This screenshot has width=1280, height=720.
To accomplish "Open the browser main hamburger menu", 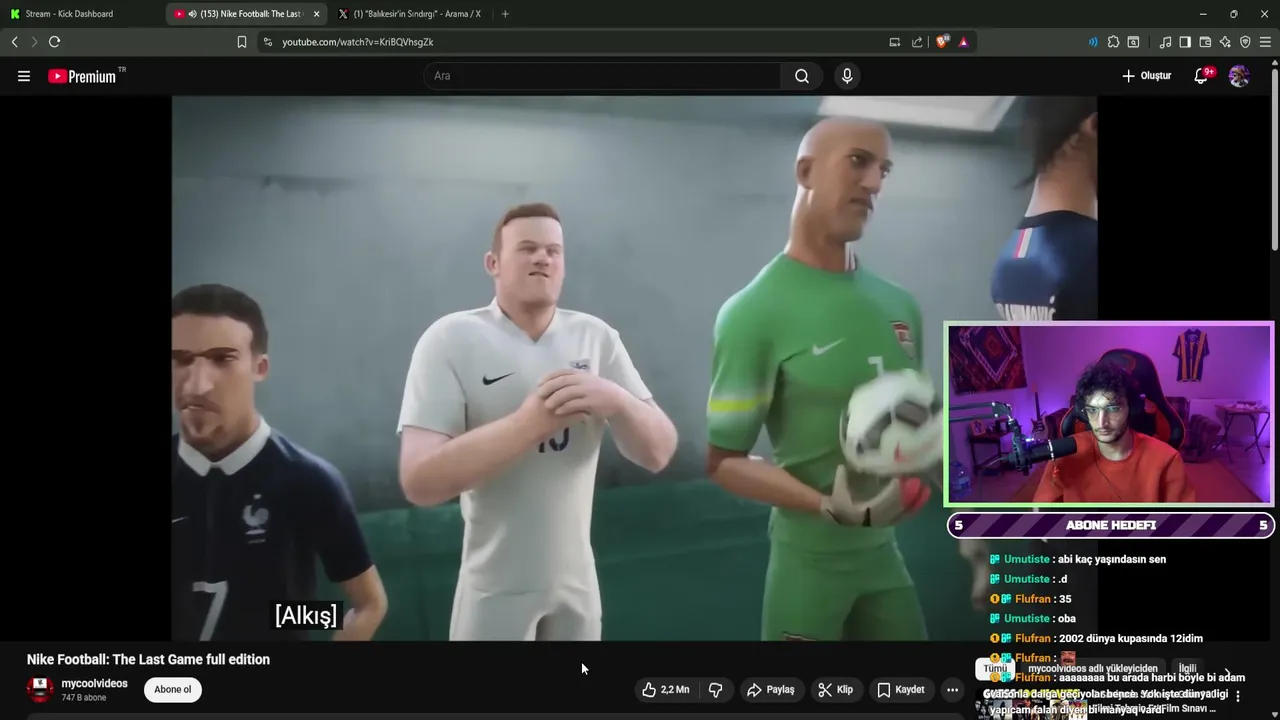I will (1265, 42).
